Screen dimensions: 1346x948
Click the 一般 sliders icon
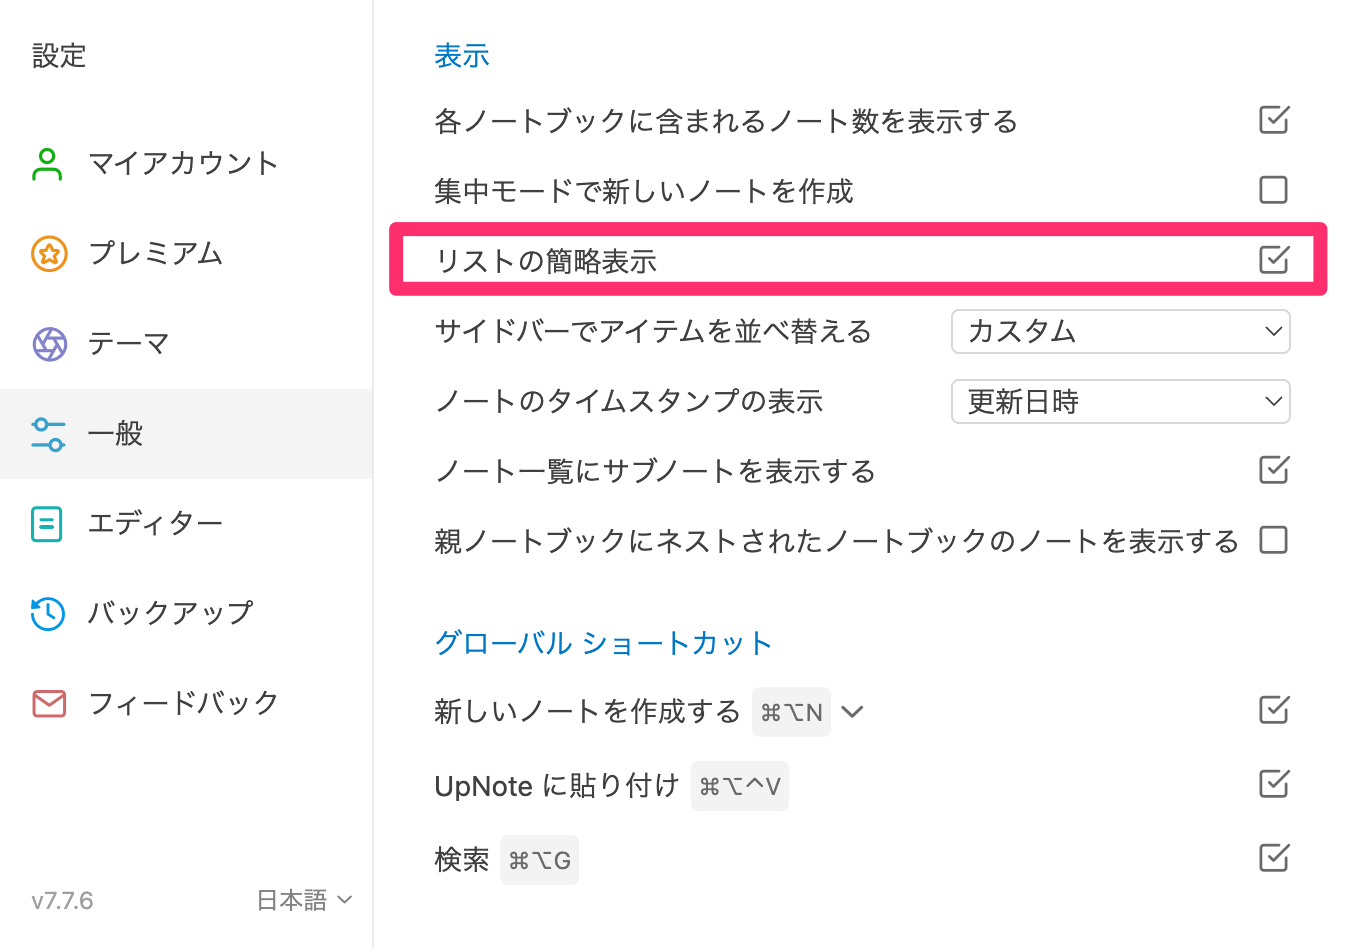[47, 433]
